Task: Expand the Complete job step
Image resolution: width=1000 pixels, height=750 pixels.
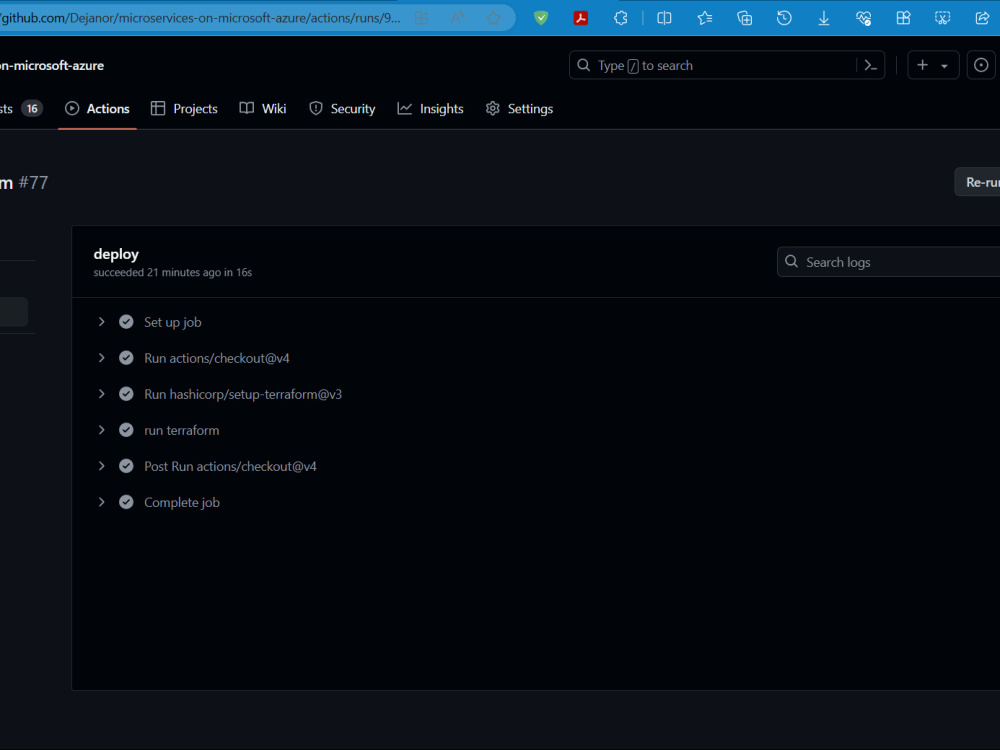Action: pos(101,502)
